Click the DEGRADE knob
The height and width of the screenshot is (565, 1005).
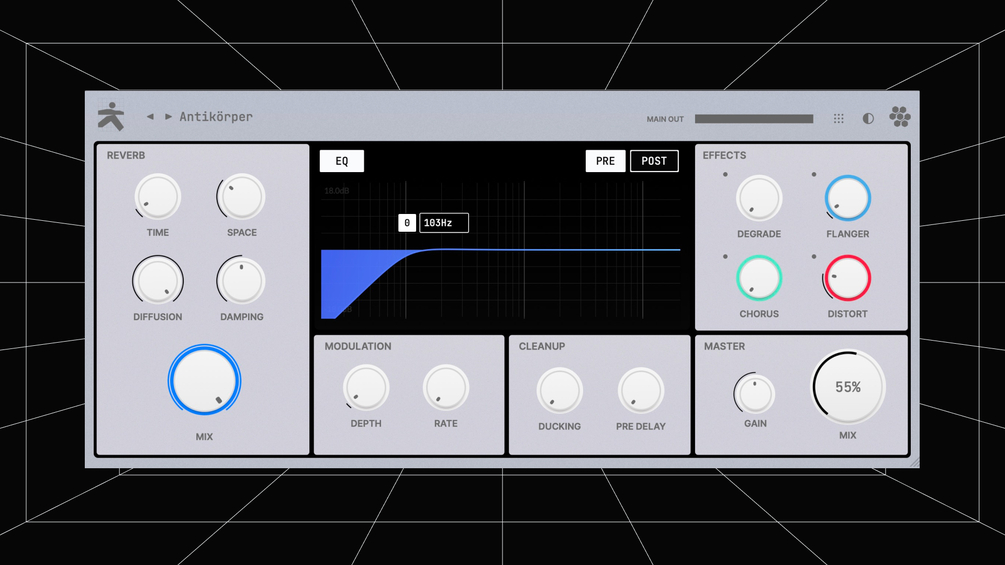(759, 198)
